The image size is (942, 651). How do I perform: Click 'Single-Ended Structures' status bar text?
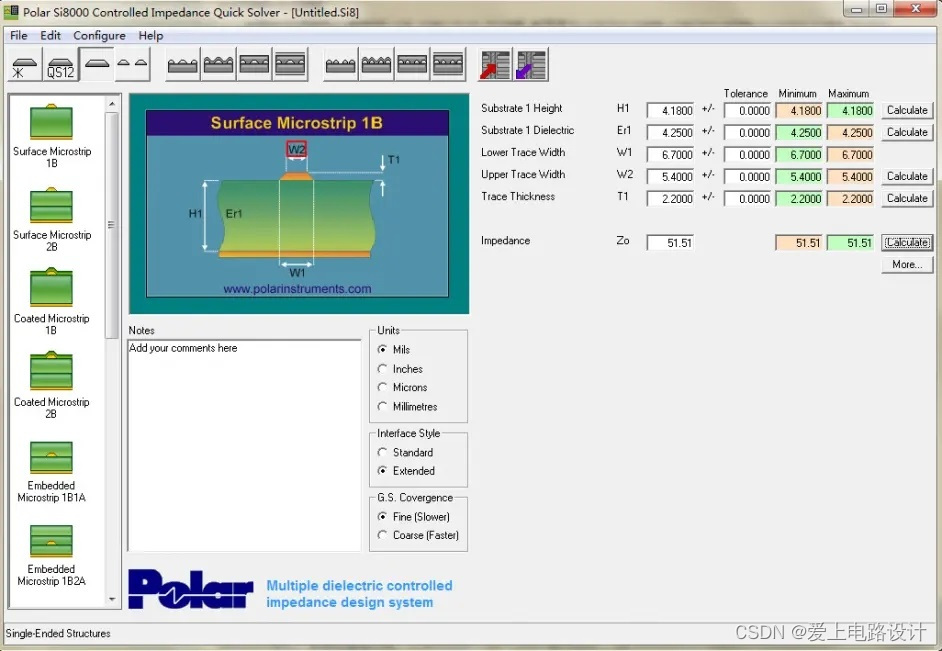58,634
